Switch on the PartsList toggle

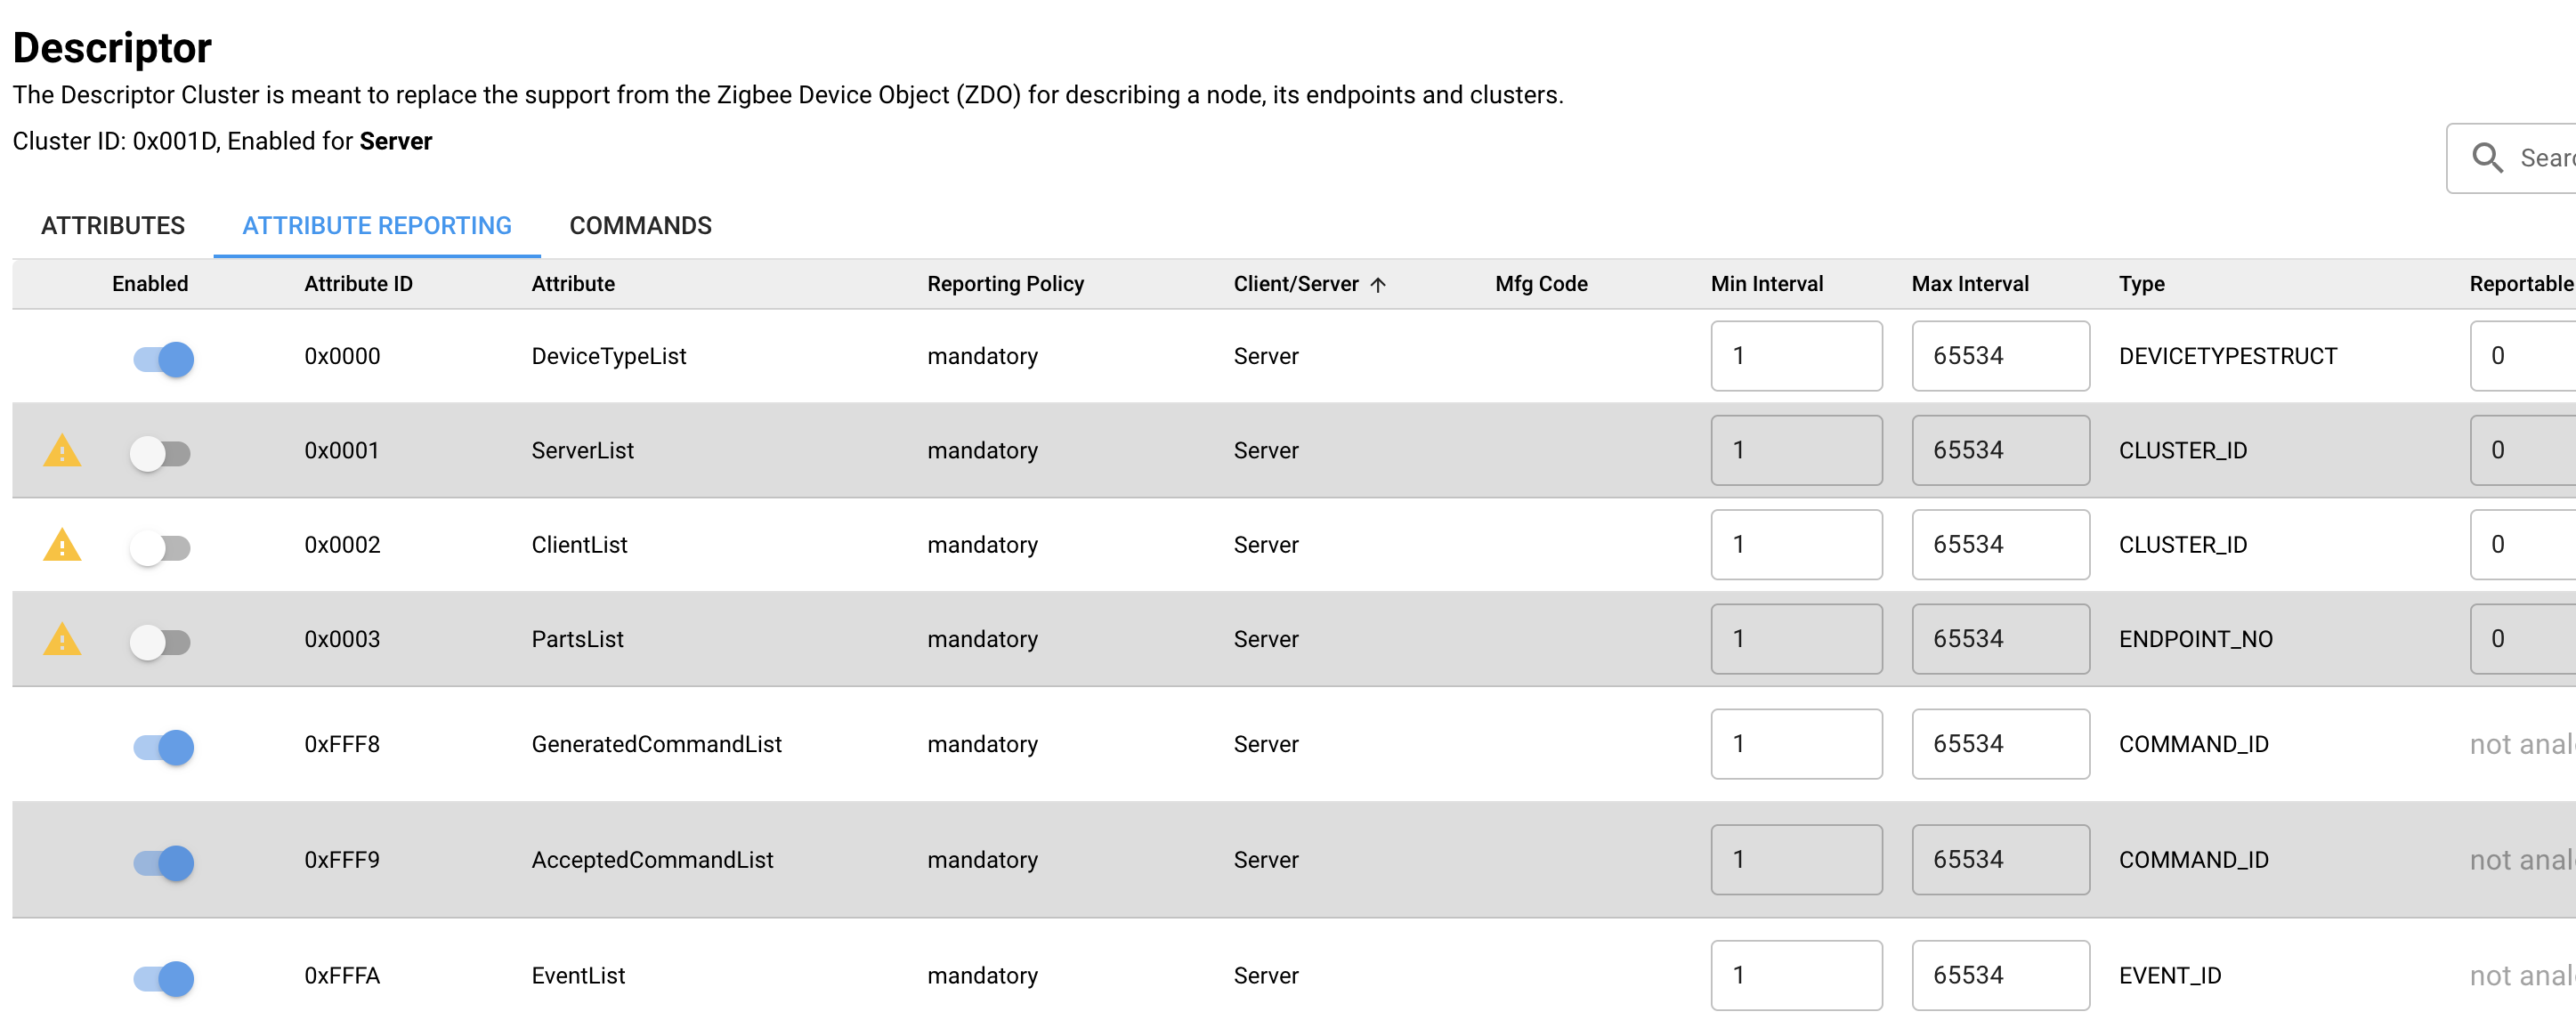(160, 642)
